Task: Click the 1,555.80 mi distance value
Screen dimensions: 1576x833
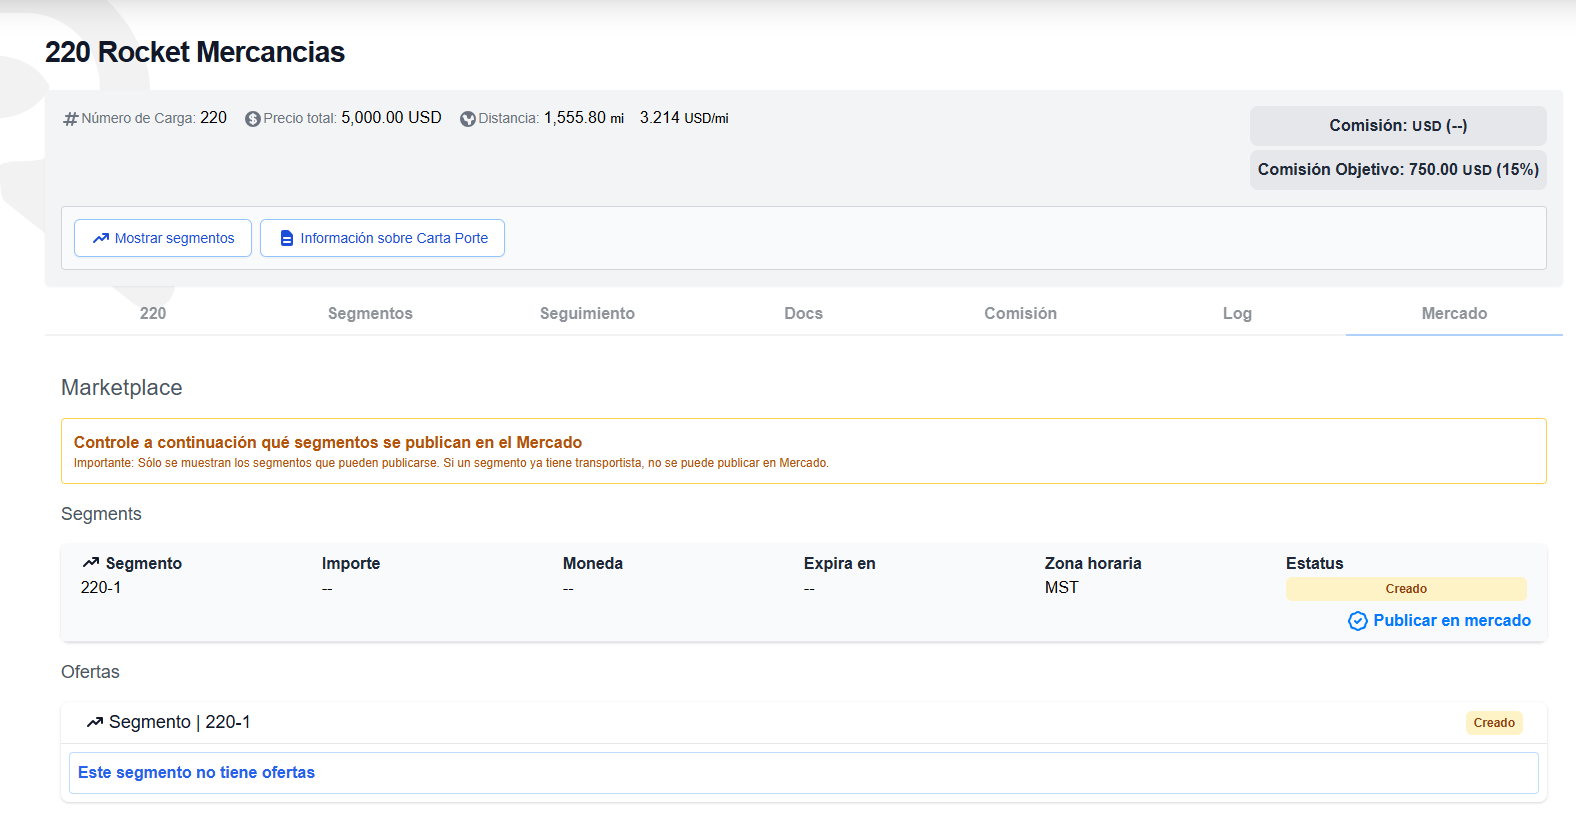Action: click(x=584, y=118)
